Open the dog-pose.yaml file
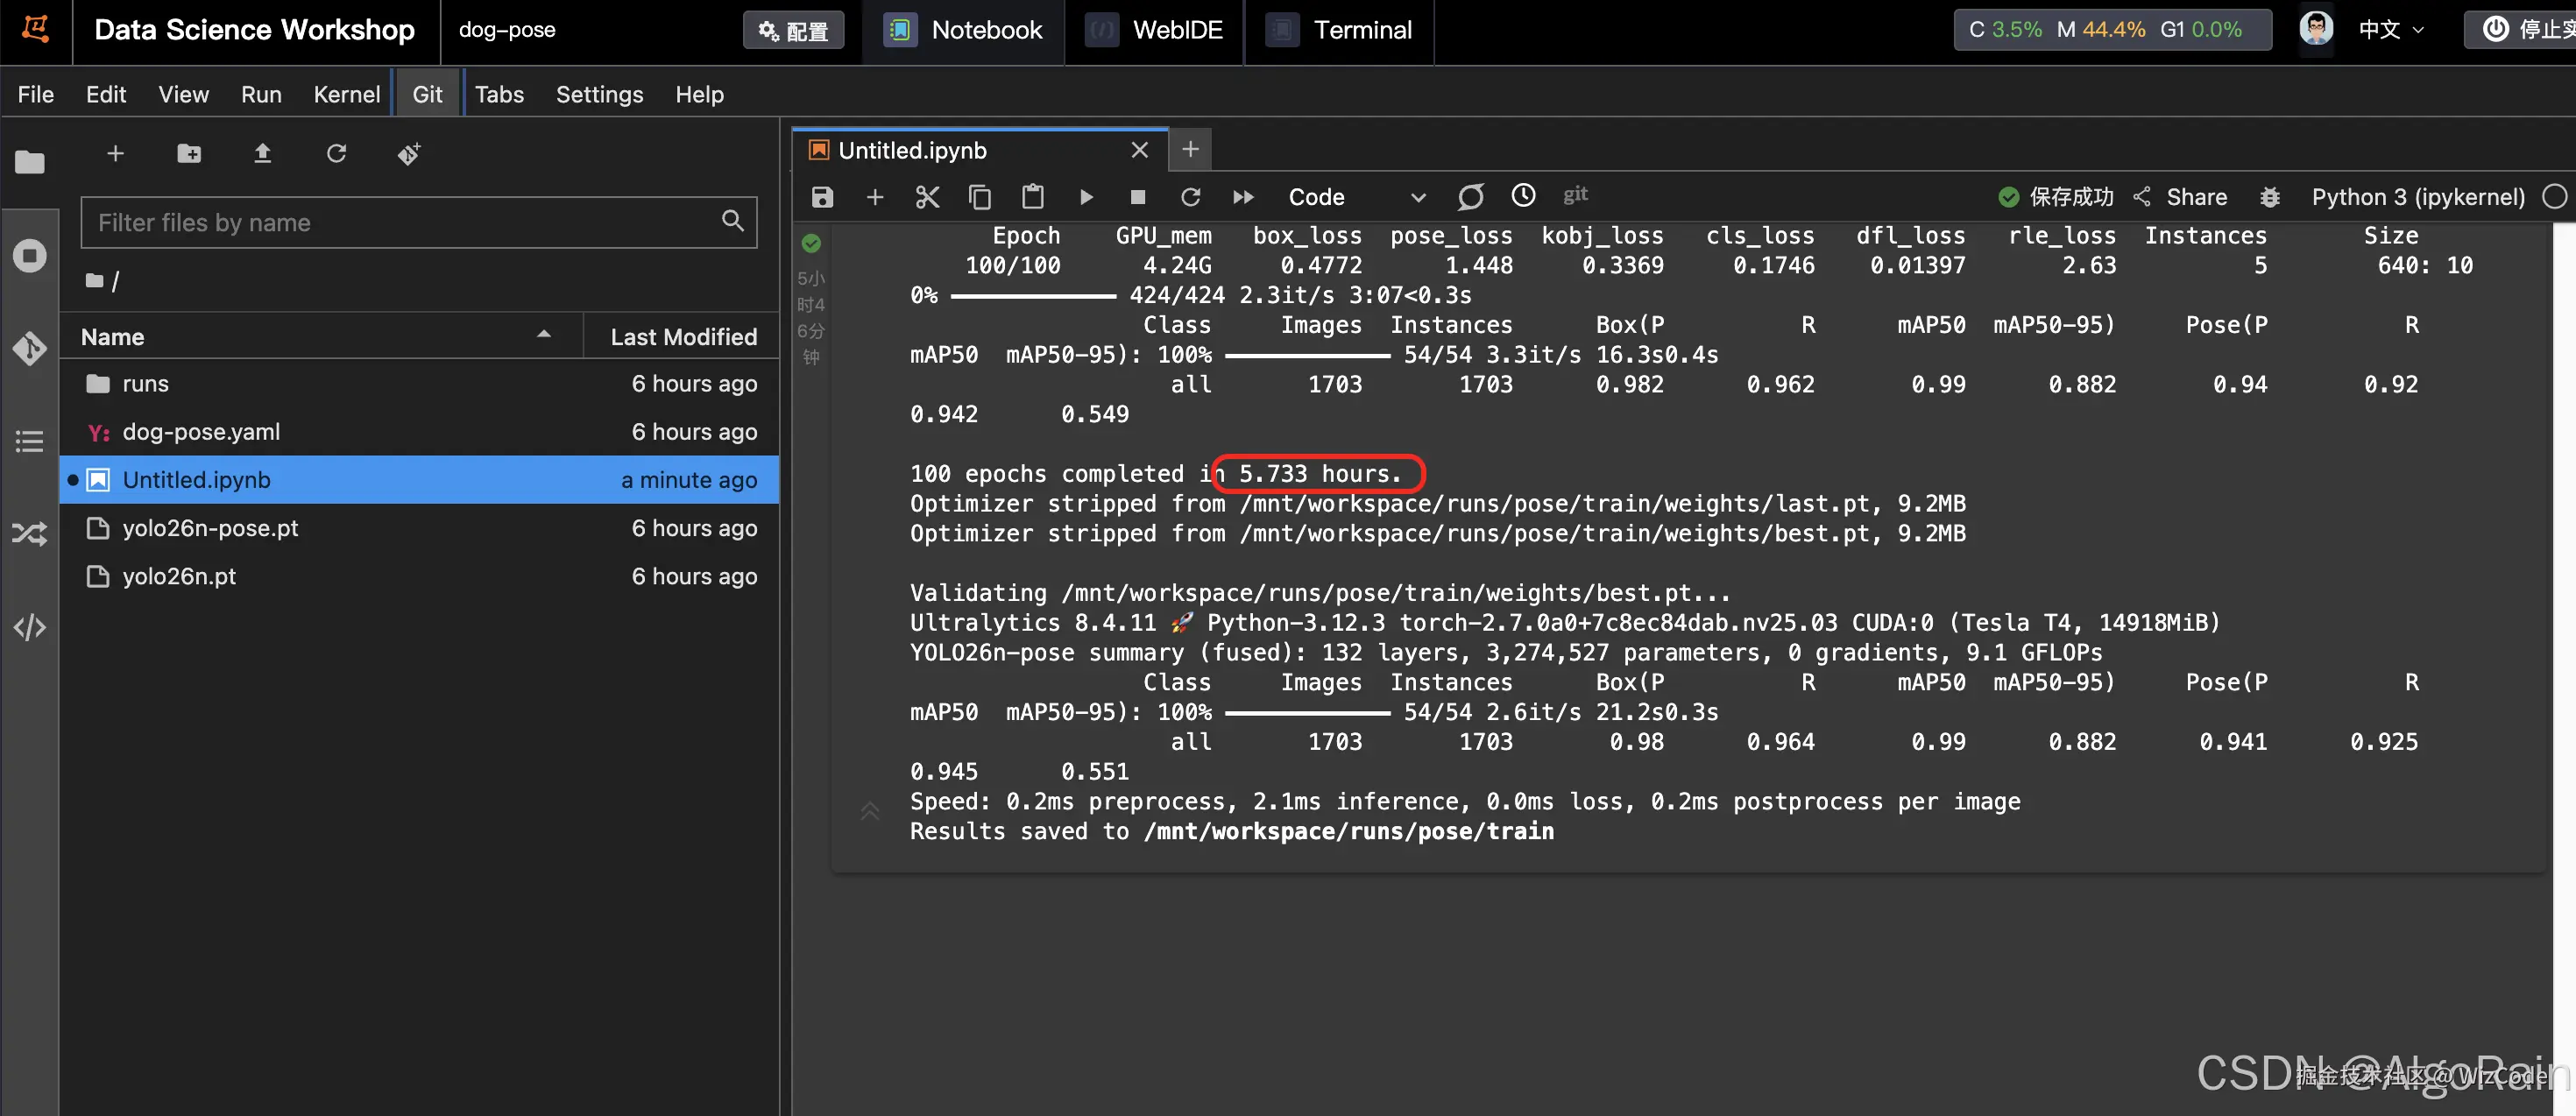Screen dimensions: 2576x1116 coord(201,432)
